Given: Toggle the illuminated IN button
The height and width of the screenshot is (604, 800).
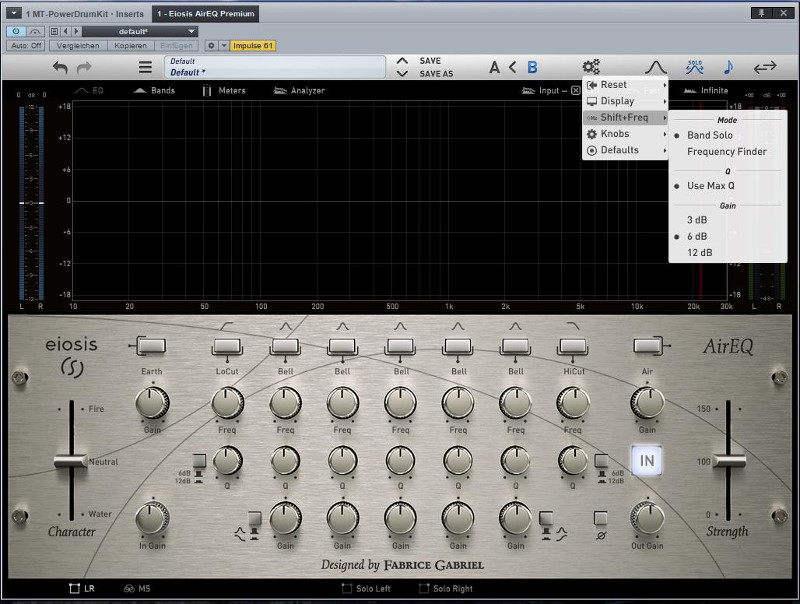Looking at the screenshot, I should (646, 461).
